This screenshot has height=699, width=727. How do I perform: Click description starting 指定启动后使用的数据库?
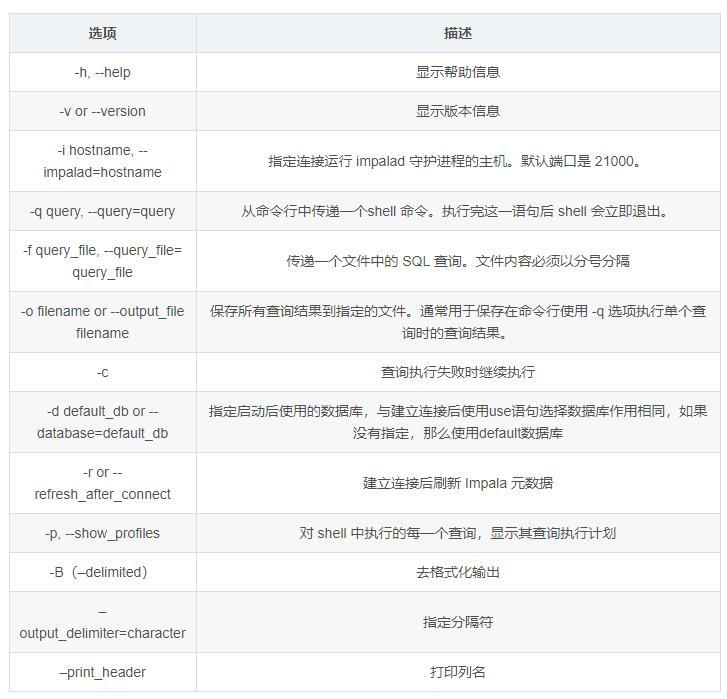[x=458, y=422]
